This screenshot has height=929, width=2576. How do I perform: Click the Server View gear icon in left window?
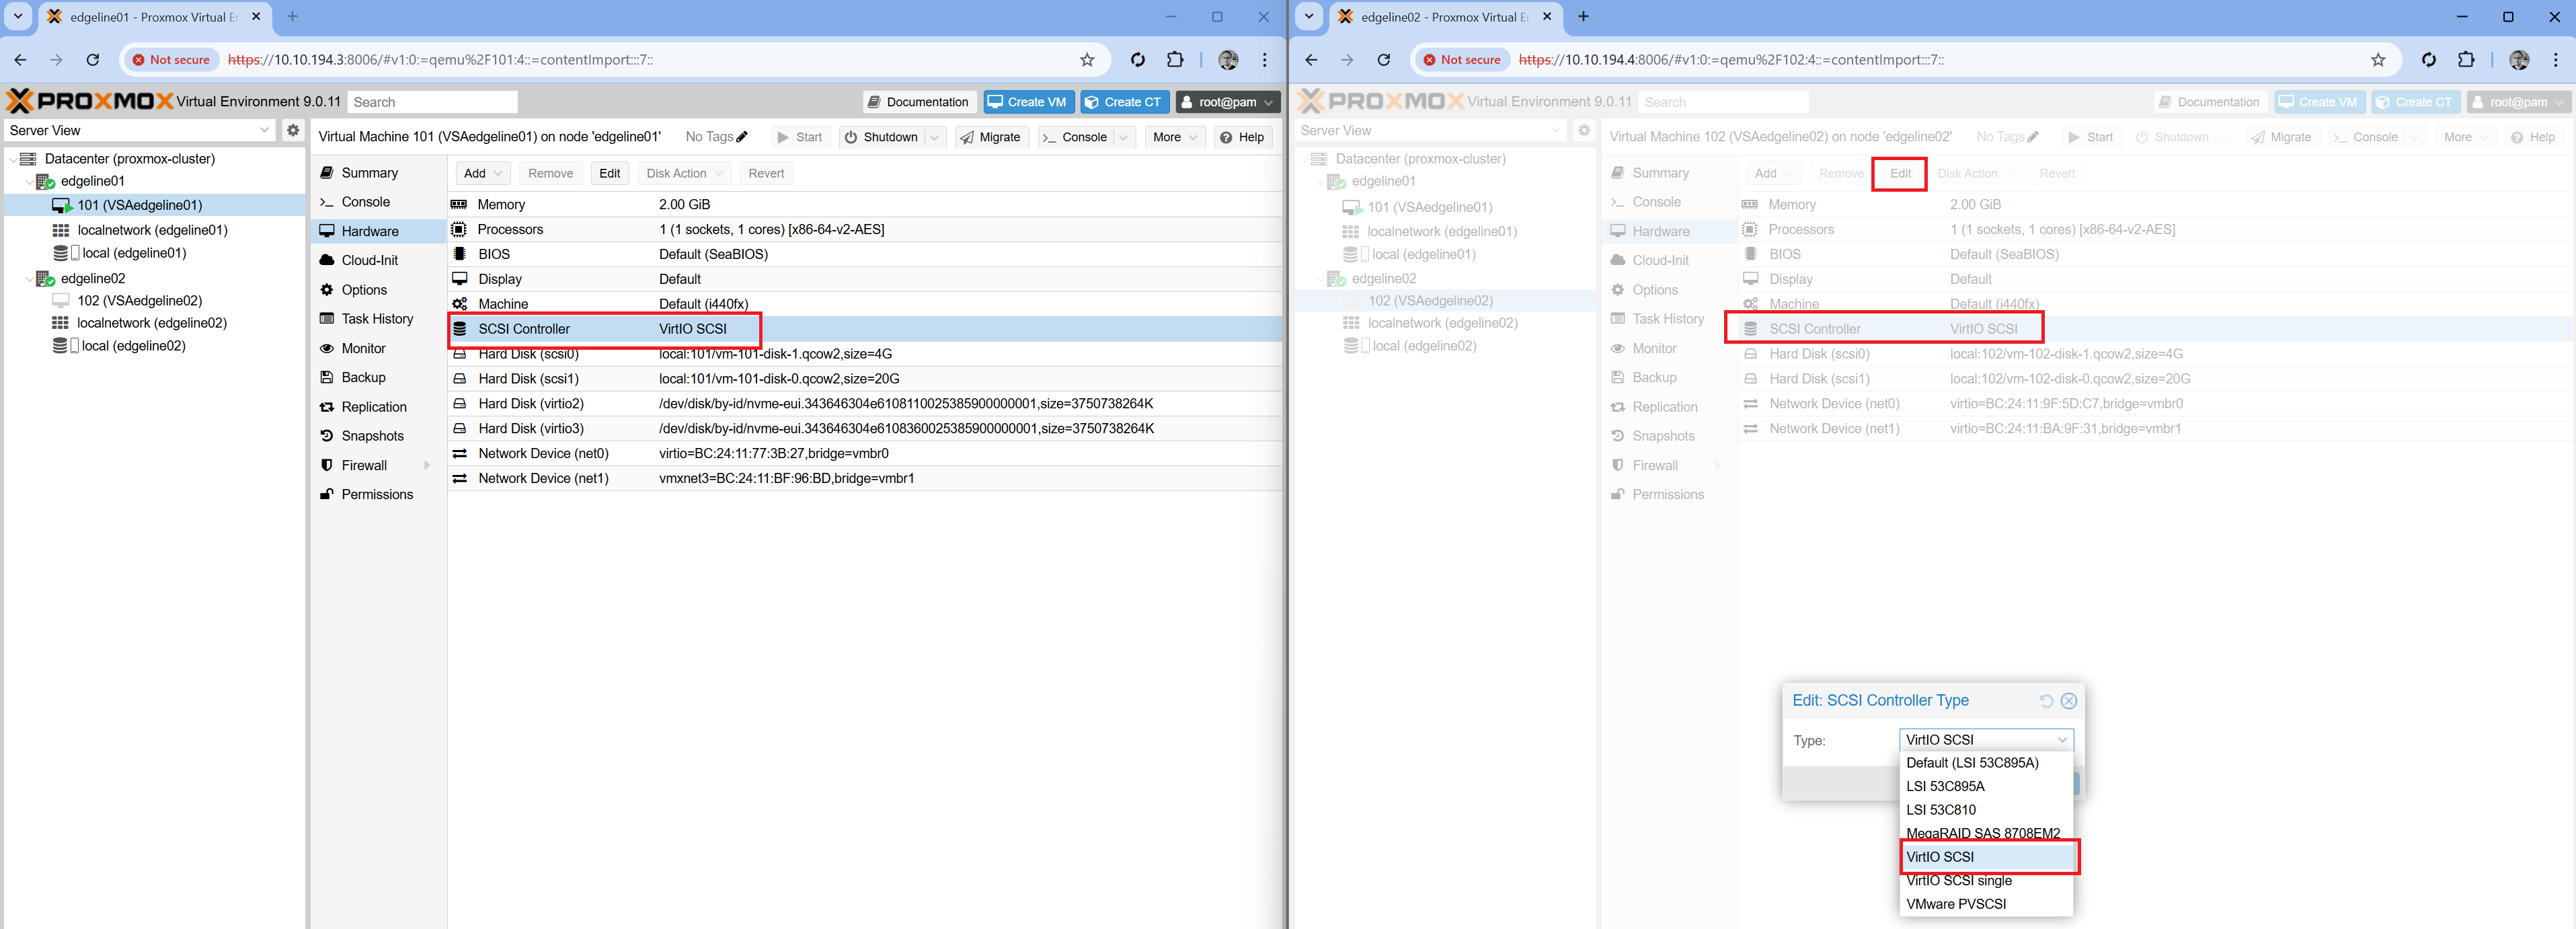[293, 130]
